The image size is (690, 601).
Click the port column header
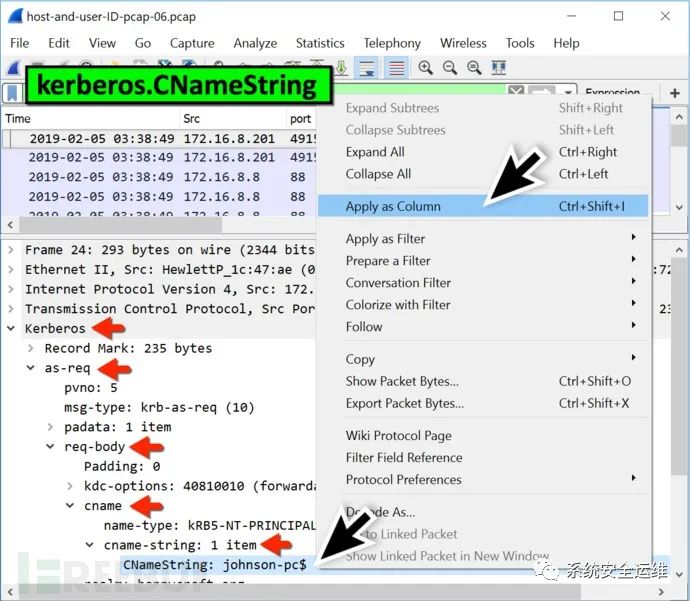tap(301, 119)
